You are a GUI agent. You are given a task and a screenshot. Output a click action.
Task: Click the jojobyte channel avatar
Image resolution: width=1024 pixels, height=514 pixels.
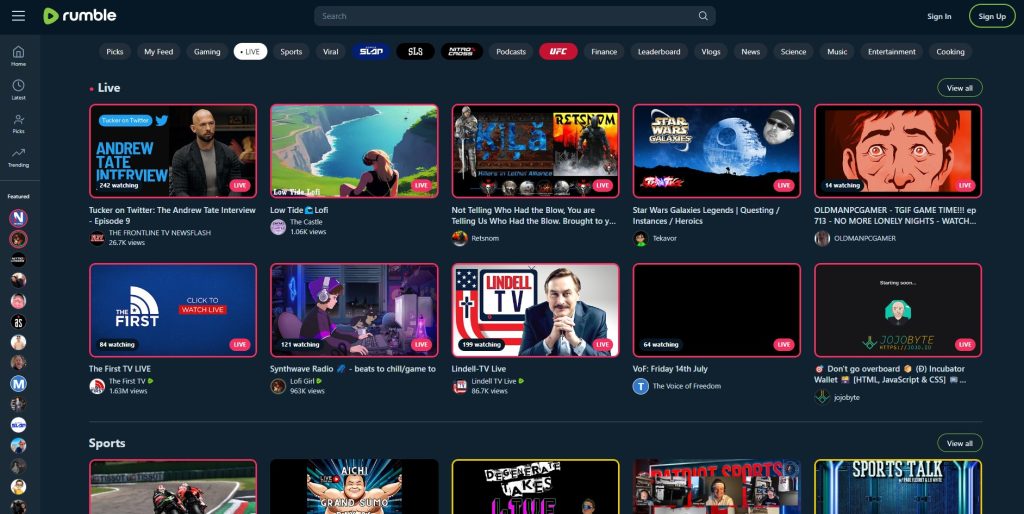[x=822, y=397]
